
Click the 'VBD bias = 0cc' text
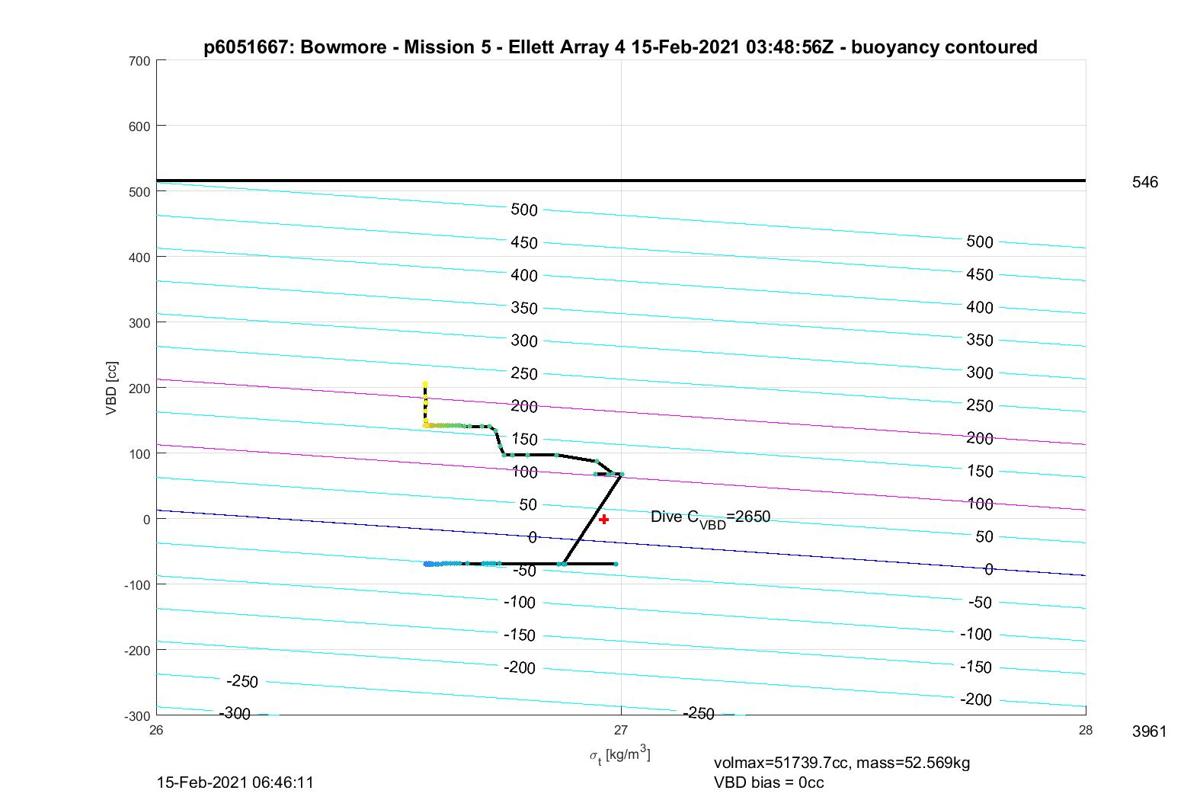[x=769, y=782]
